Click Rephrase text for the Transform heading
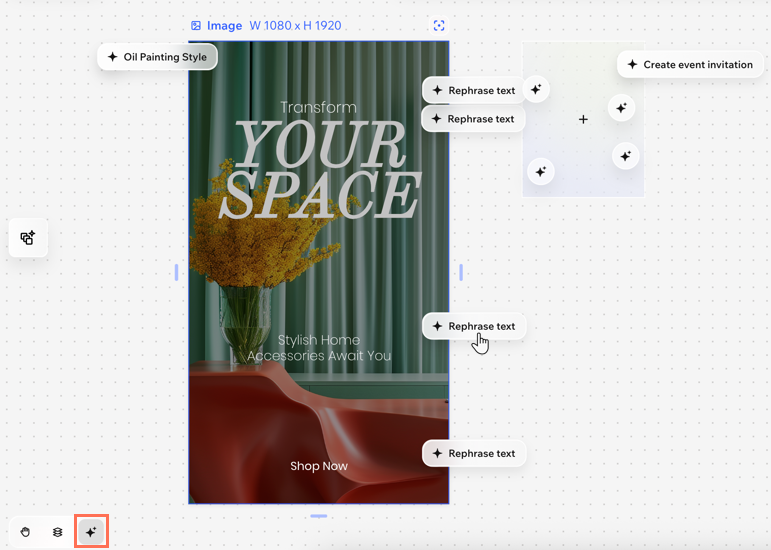The width and height of the screenshot is (771, 550). 474,90
